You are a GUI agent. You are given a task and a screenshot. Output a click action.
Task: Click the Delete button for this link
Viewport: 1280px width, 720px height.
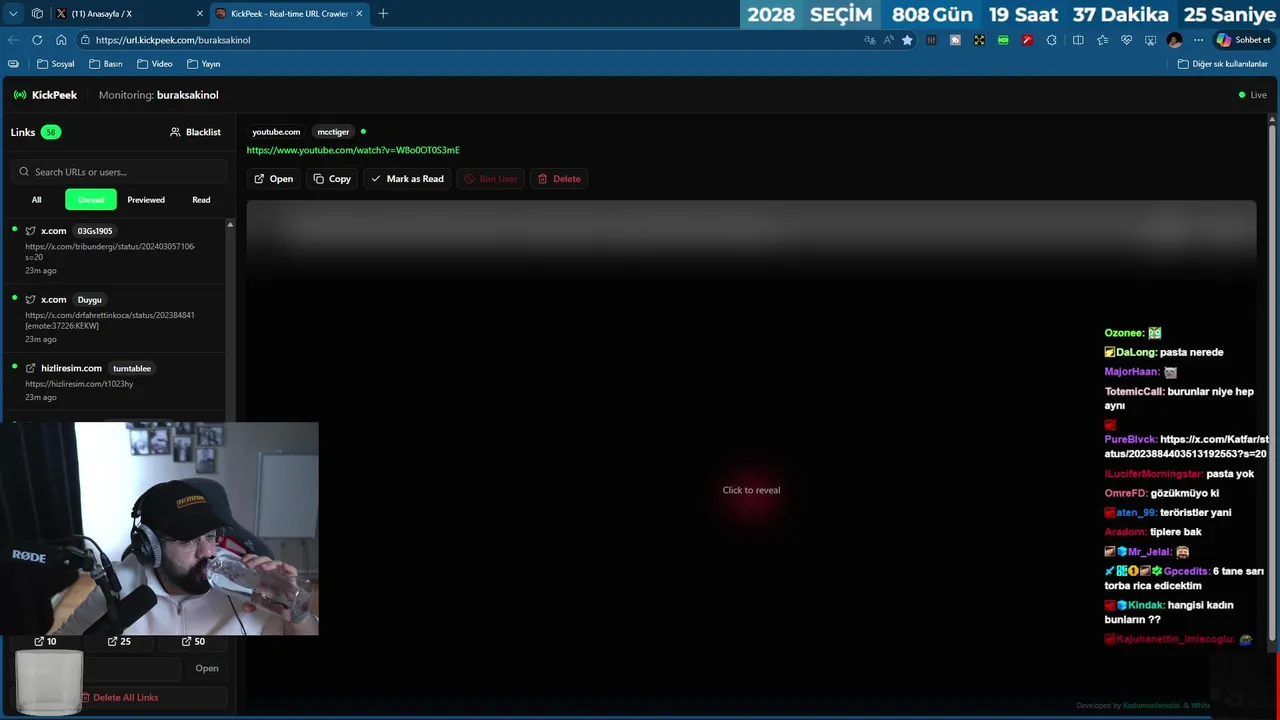tap(559, 179)
